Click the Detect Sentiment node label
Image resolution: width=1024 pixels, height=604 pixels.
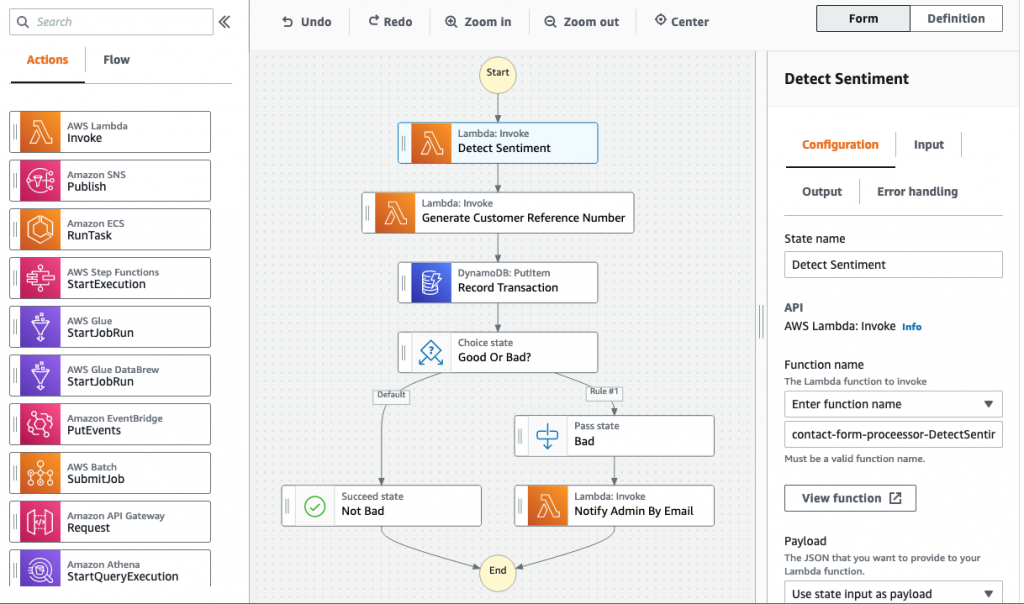tap(504, 149)
